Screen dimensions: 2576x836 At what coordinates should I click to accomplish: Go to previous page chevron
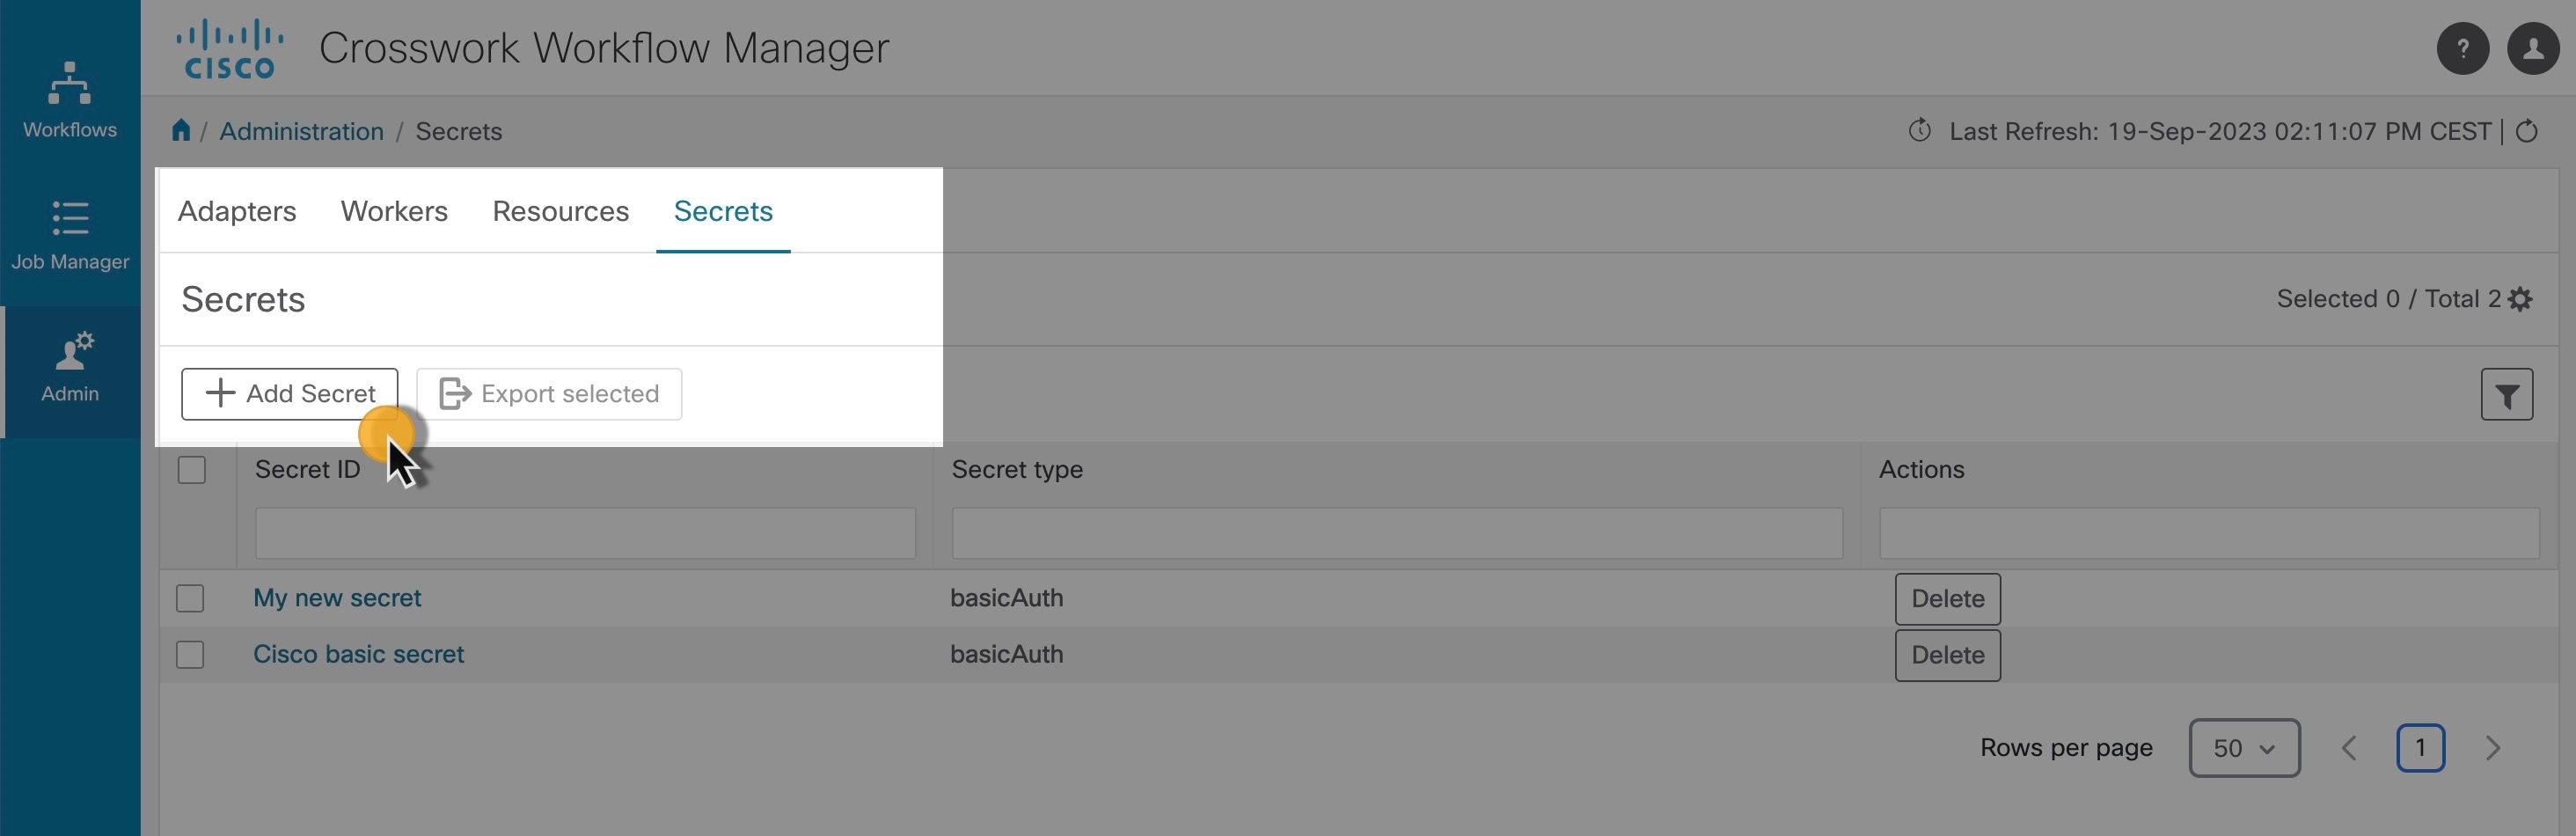click(x=2349, y=748)
